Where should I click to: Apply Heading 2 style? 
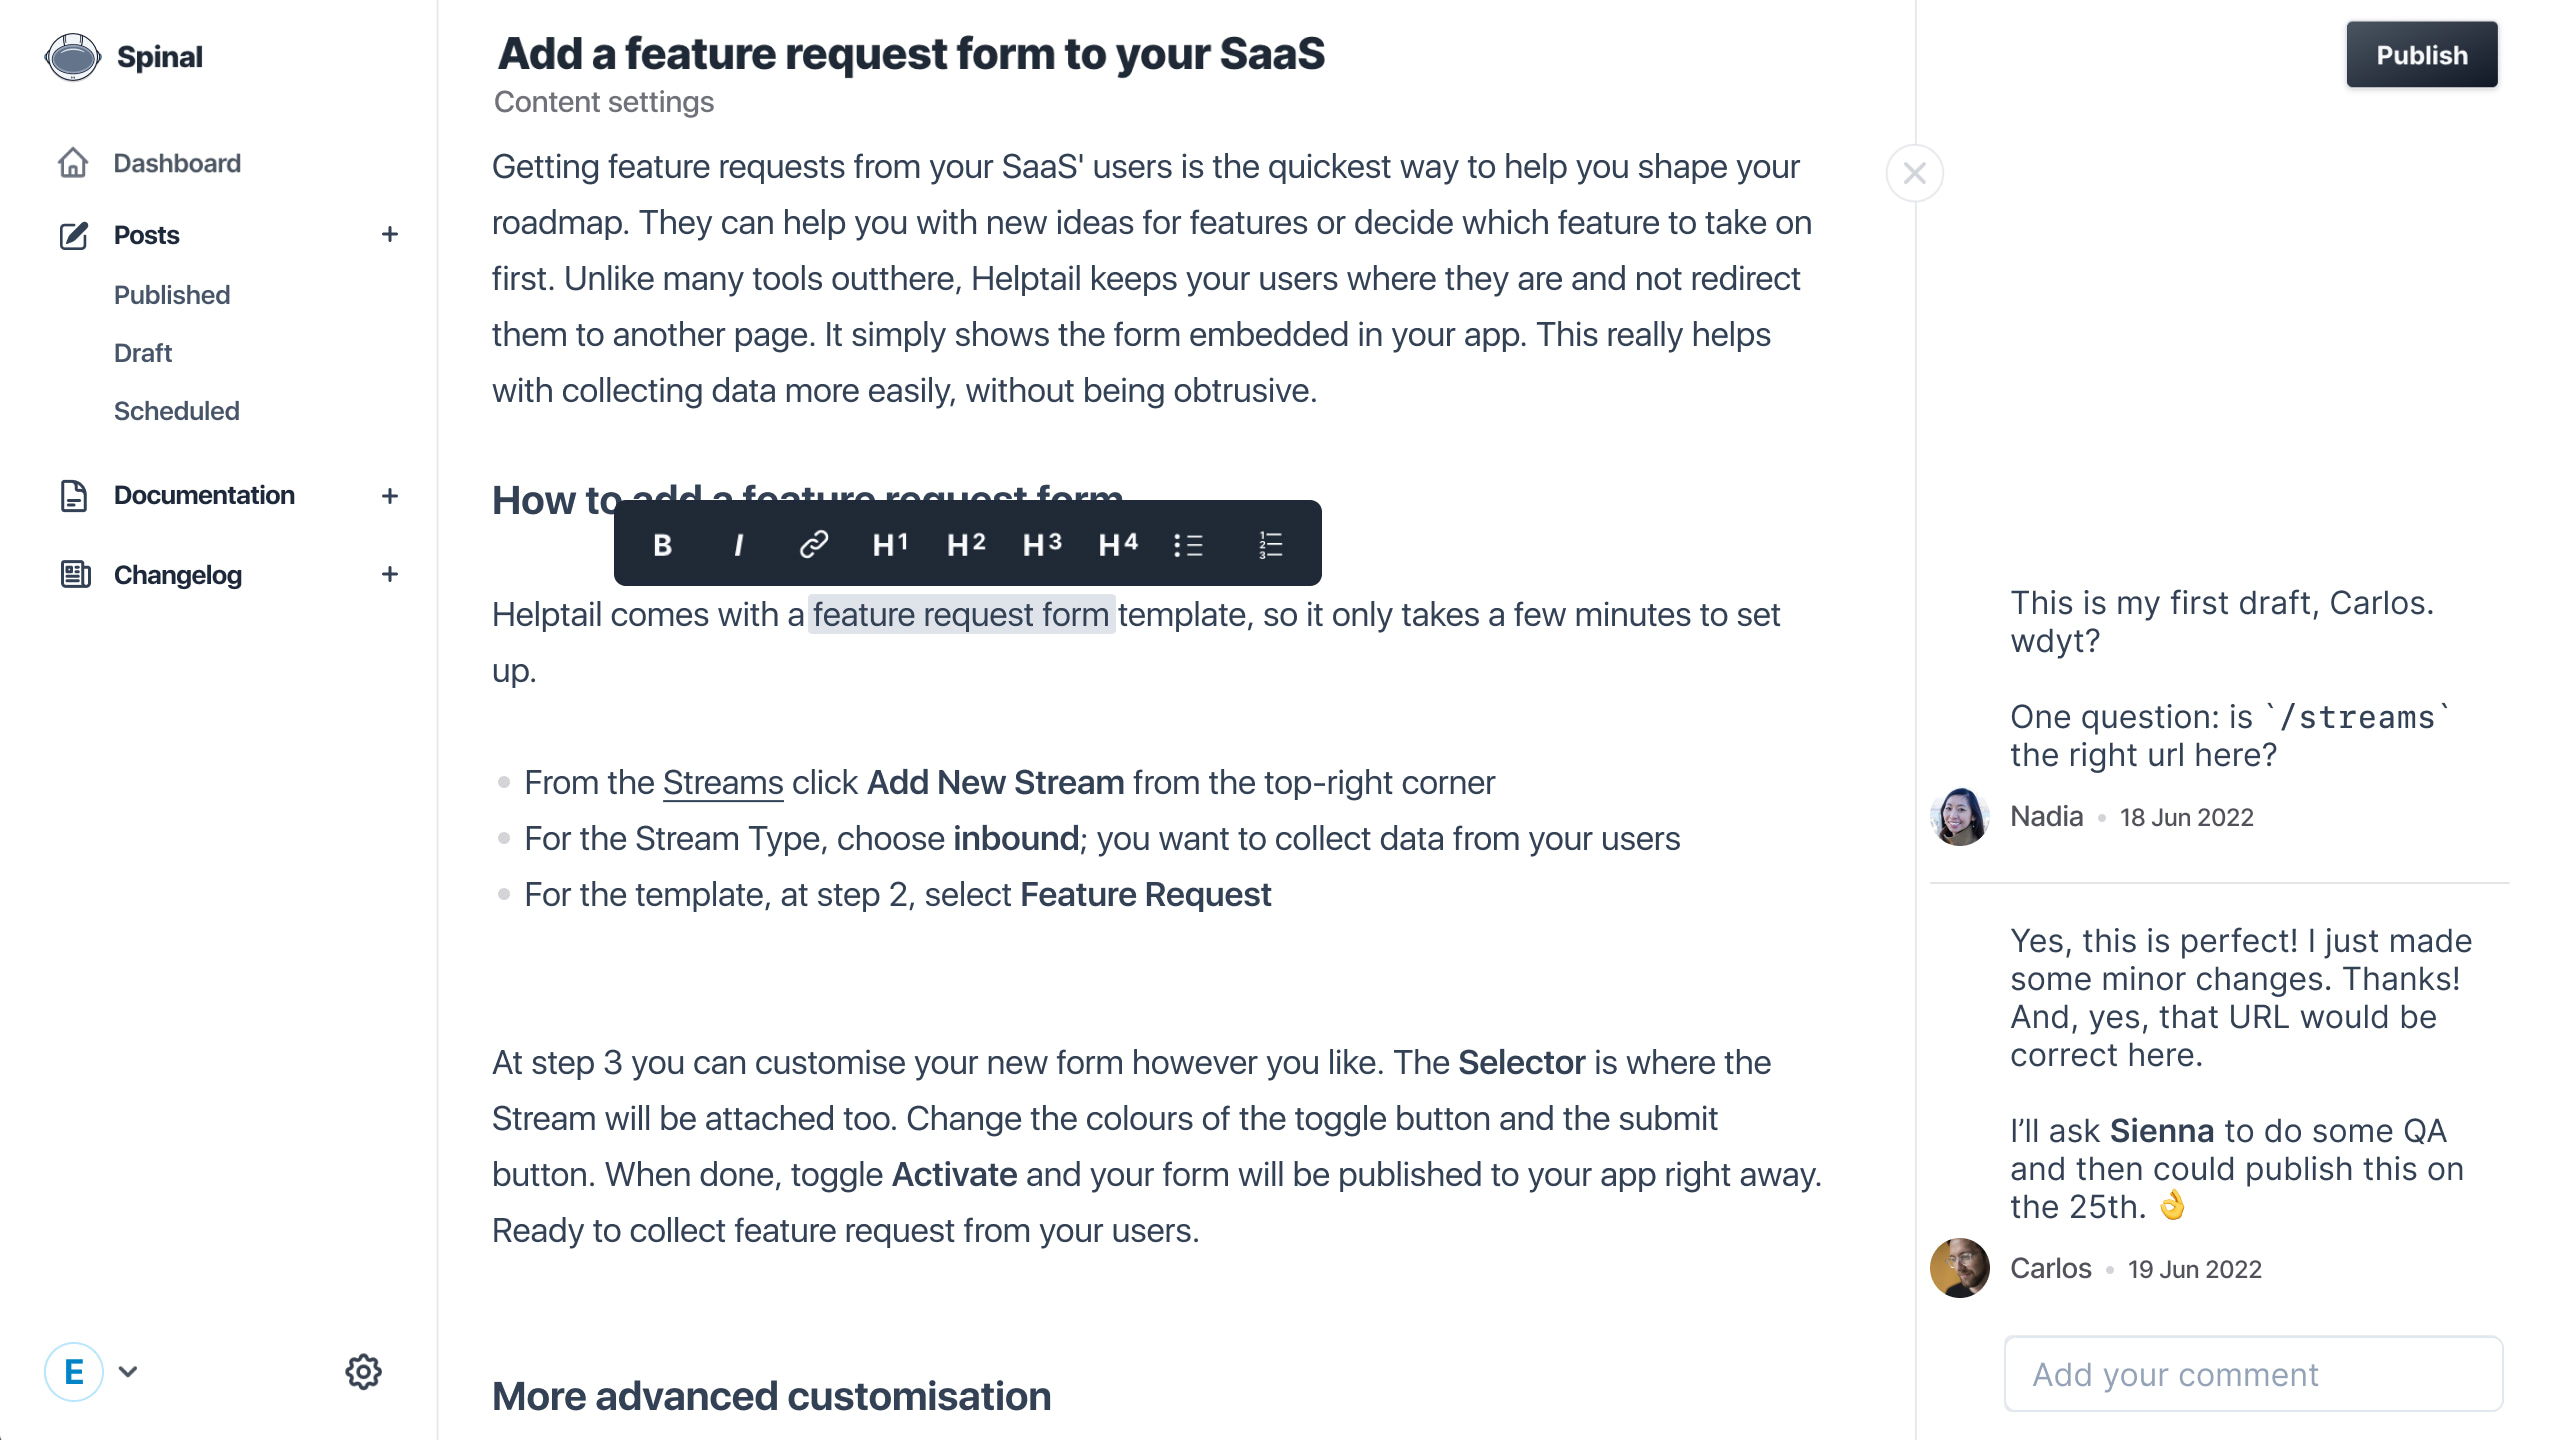pos(966,545)
